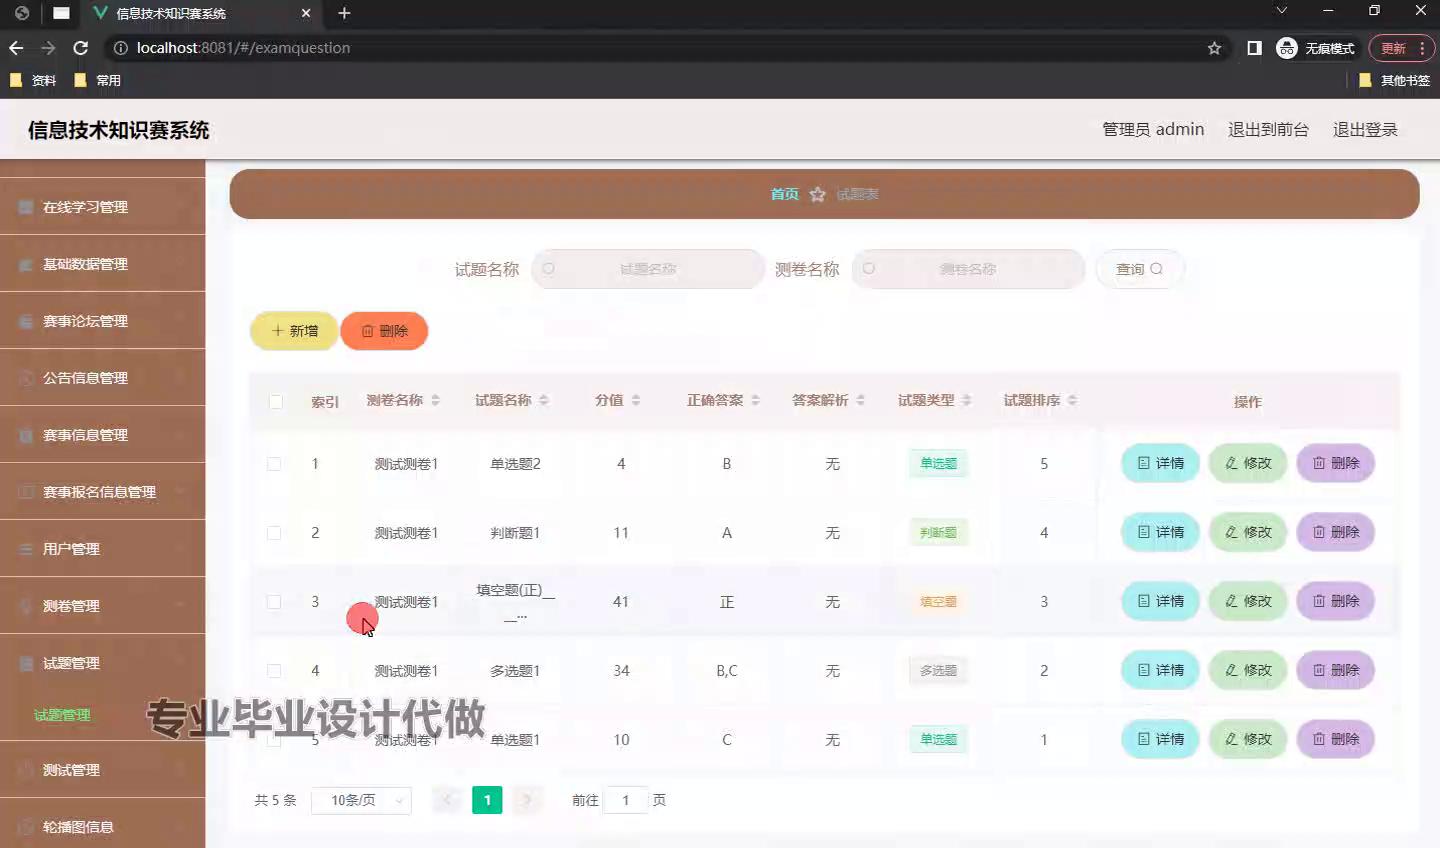The image size is (1440, 848).
Task: Click the yellow 新增 button
Action: [294, 331]
